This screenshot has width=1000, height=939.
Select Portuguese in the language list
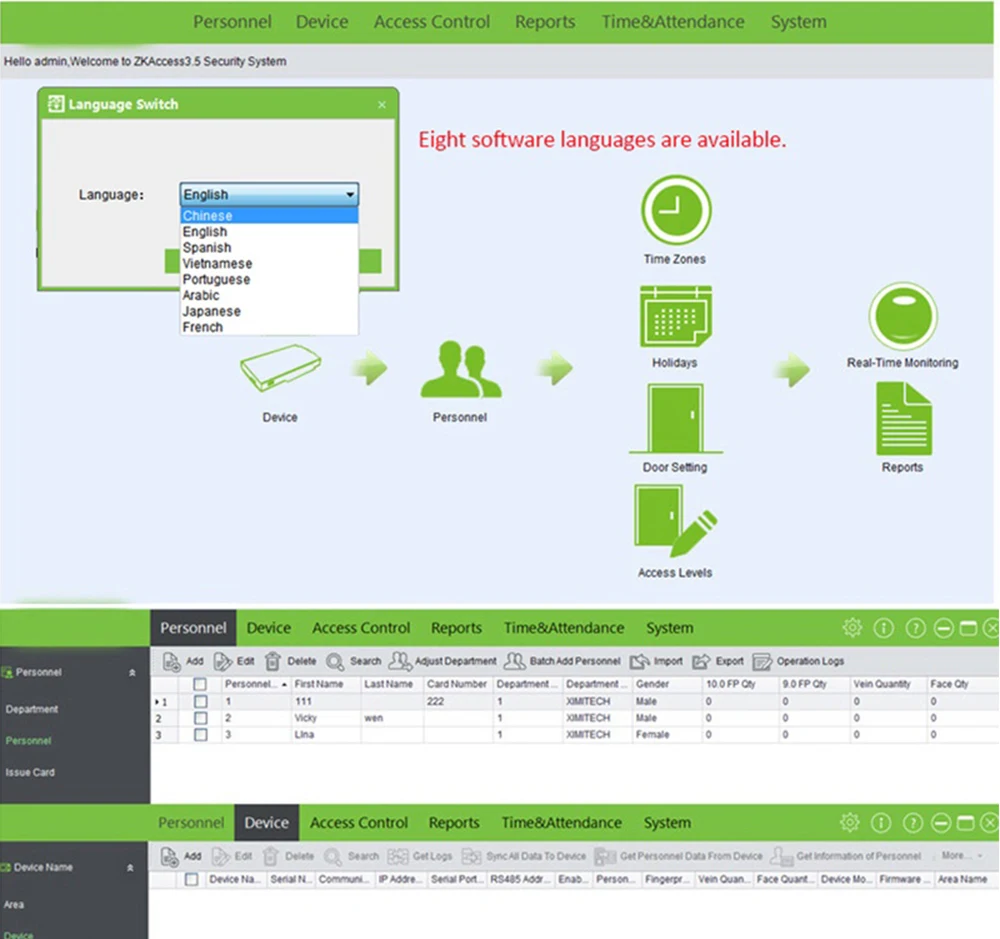269,279
